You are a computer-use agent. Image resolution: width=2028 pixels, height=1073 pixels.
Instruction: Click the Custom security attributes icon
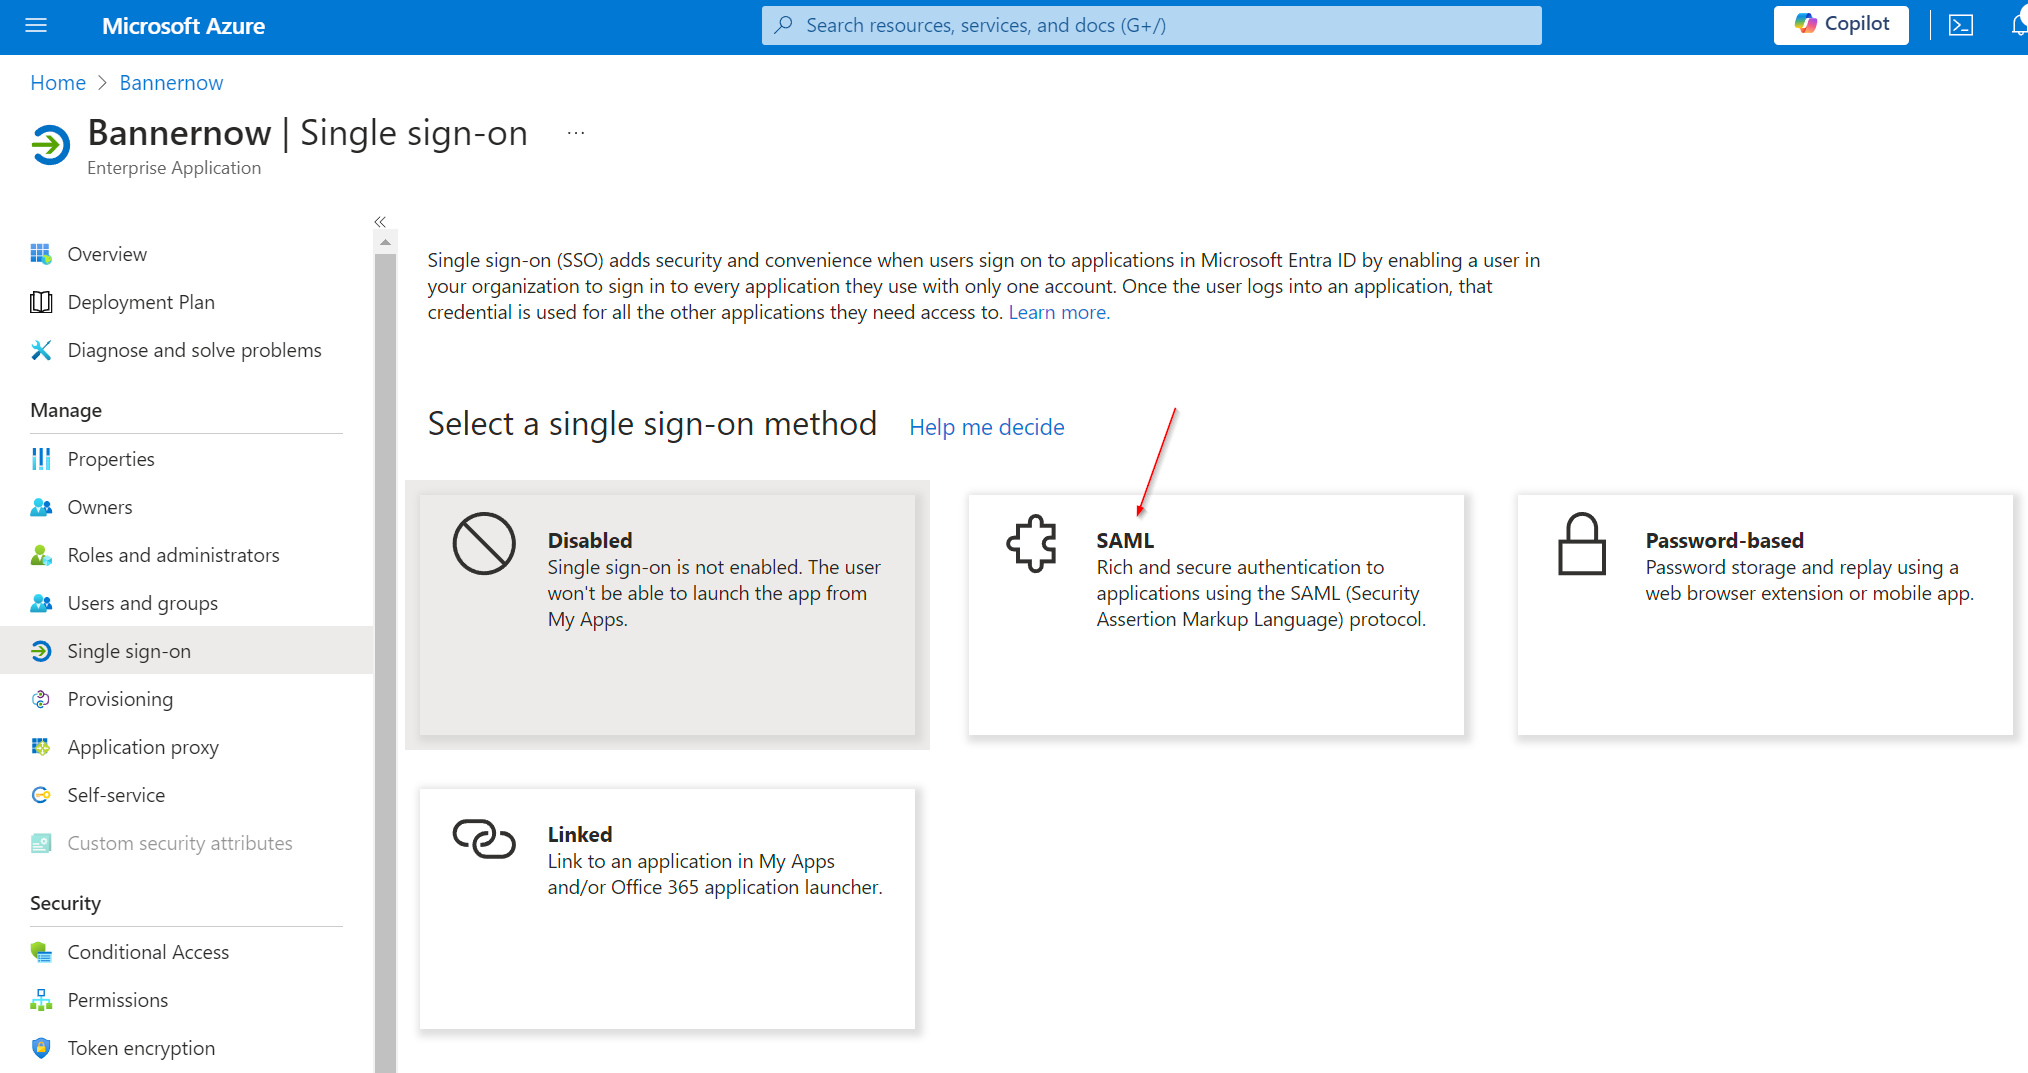(x=41, y=843)
